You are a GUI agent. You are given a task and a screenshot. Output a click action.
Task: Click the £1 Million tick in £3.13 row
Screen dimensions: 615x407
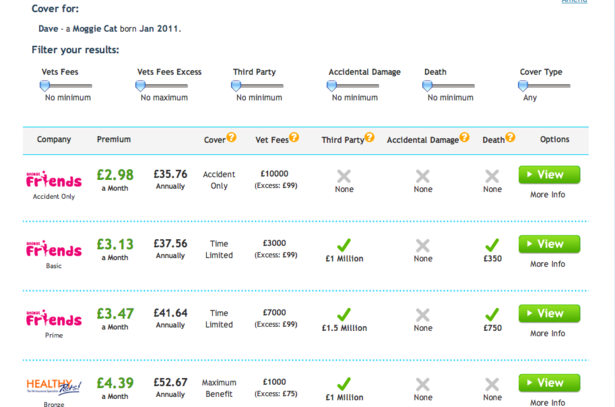pyautogui.click(x=344, y=245)
